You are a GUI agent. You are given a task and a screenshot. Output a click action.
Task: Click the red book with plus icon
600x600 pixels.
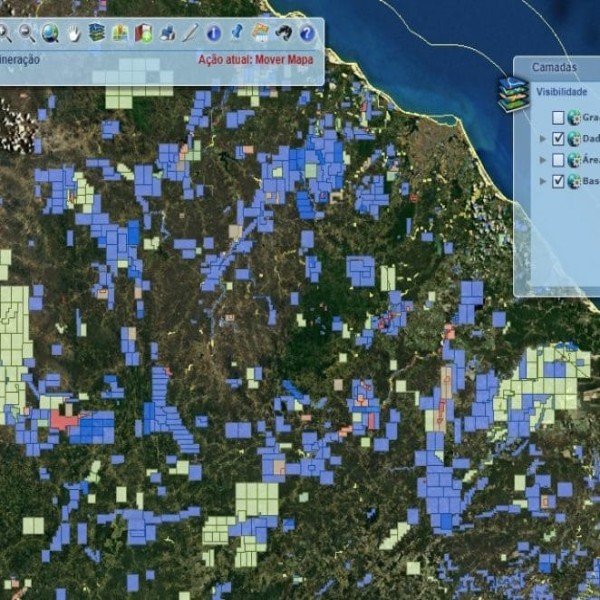[x=143, y=33]
